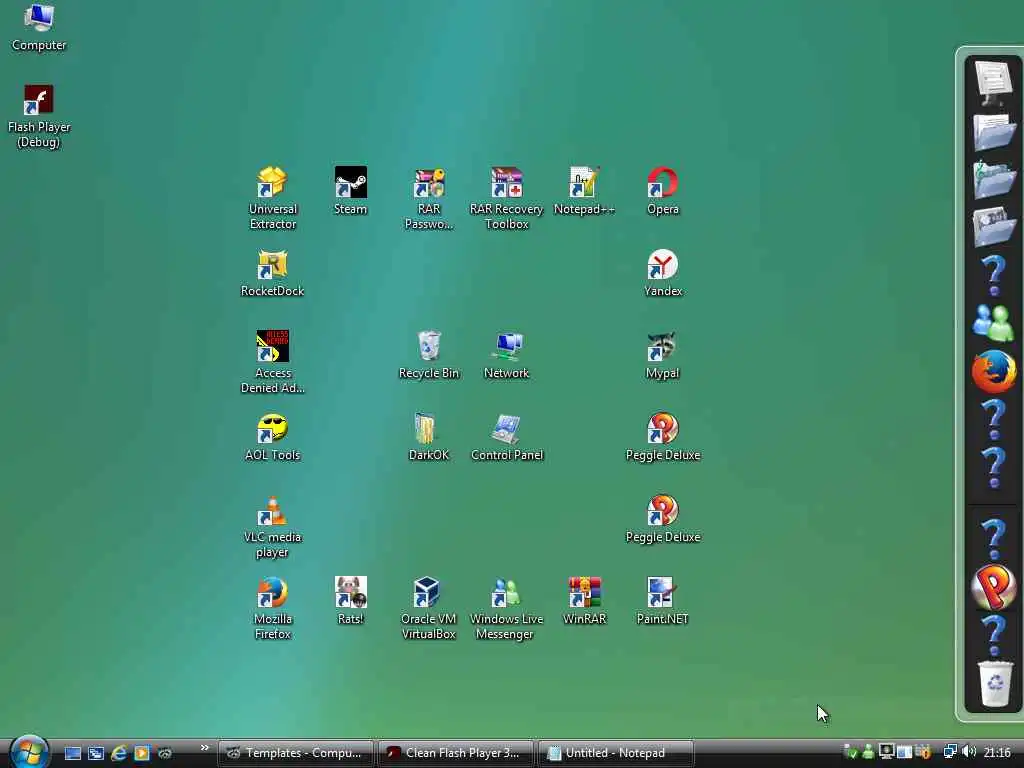Open the WinRAR desktop shortcut
The height and width of the screenshot is (768, 1024).
click(x=584, y=601)
